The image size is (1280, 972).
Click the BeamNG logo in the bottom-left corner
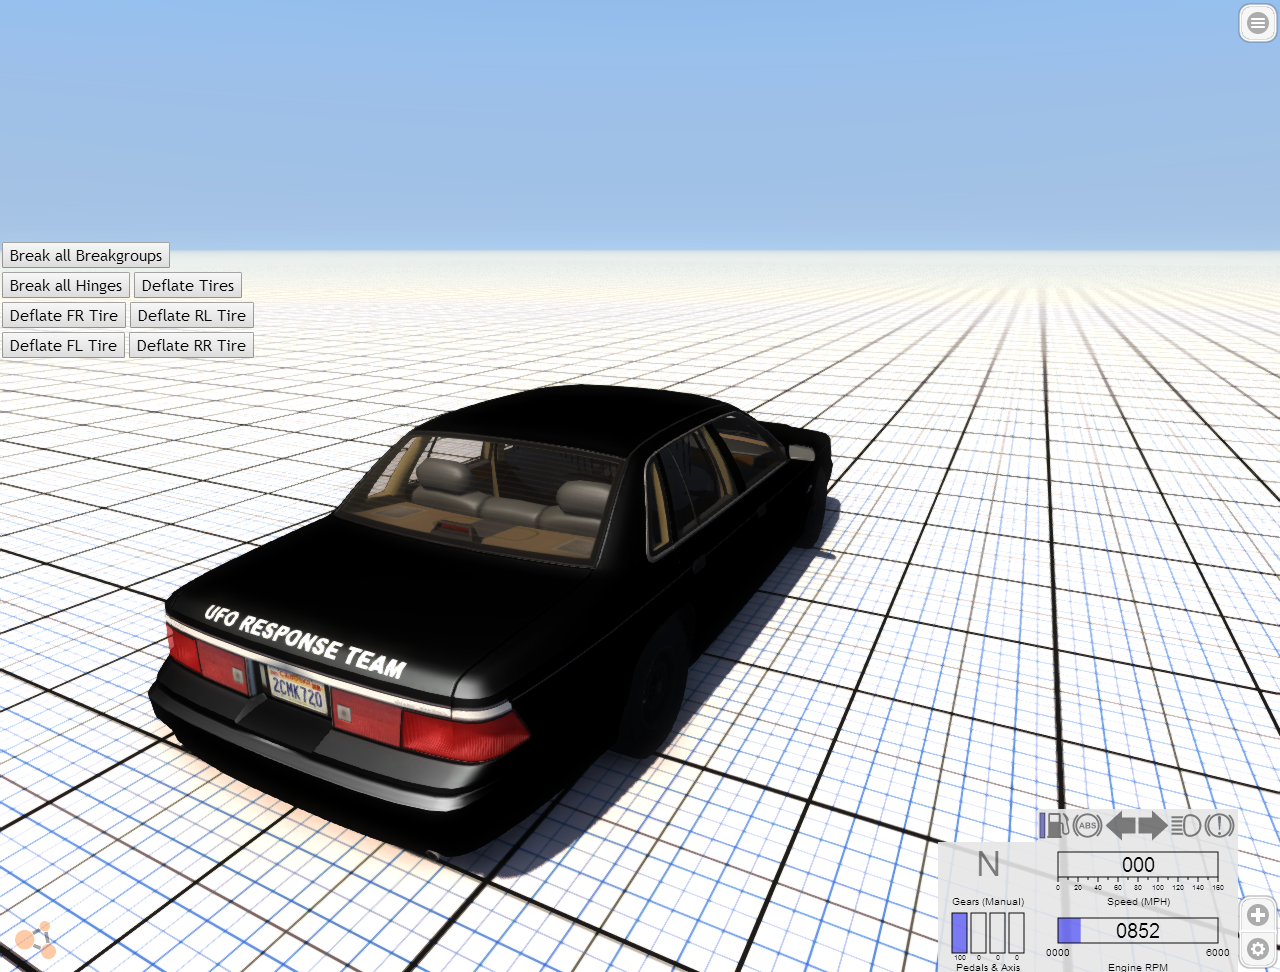coord(35,939)
